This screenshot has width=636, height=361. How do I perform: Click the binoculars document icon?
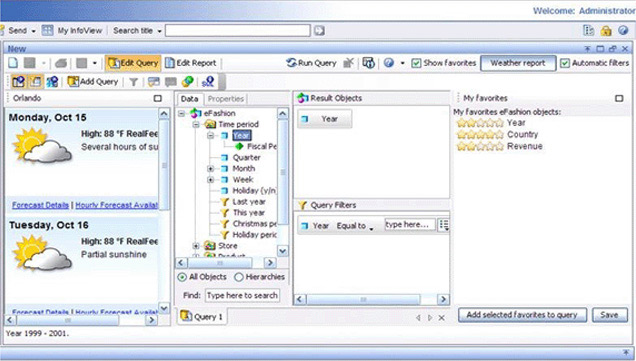click(368, 63)
